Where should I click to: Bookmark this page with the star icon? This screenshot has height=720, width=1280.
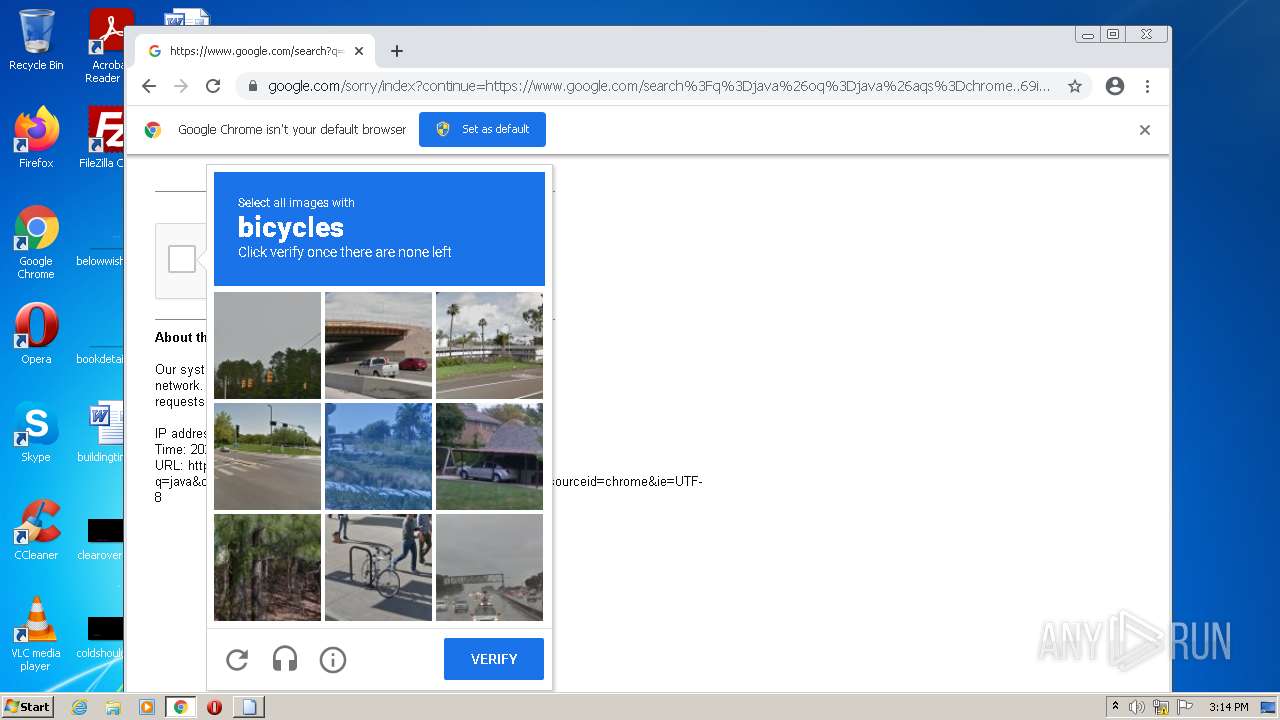point(1075,86)
